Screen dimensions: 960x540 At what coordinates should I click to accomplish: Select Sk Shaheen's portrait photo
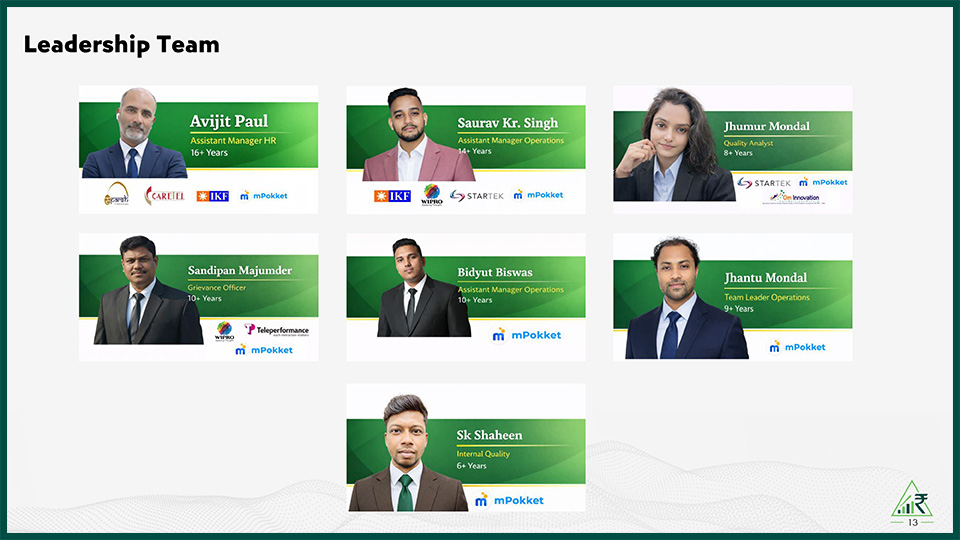click(x=407, y=453)
